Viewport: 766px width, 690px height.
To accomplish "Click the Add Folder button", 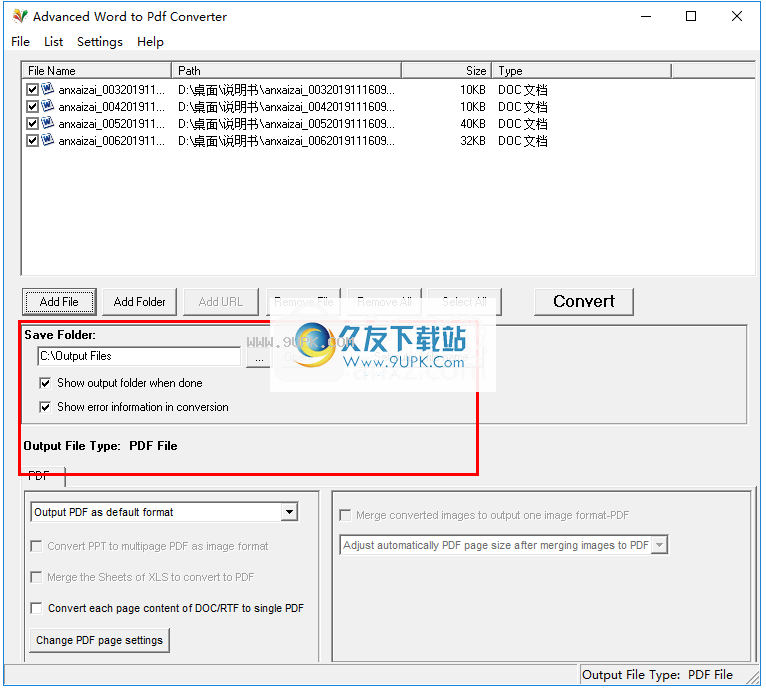I will [x=140, y=302].
